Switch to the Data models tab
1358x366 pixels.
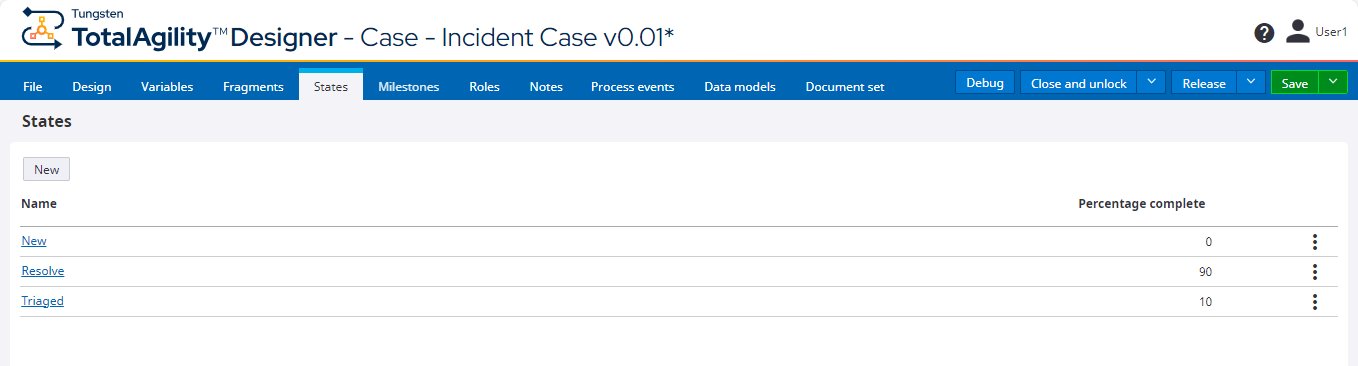coord(740,86)
